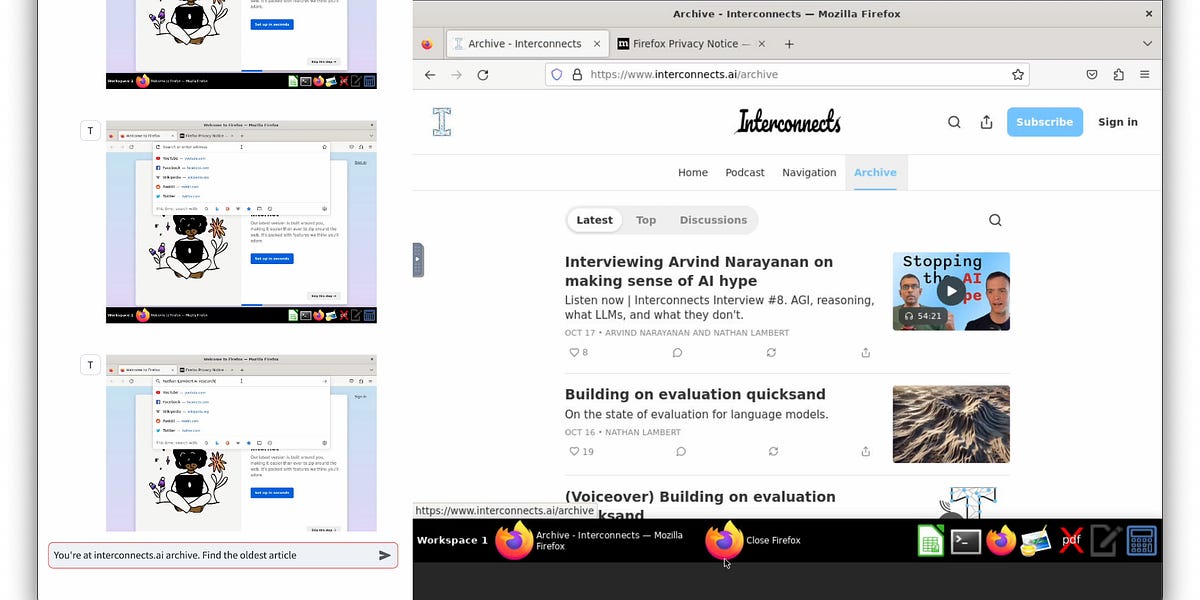Open the pdf viewer taskbar icon

point(1071,540)
